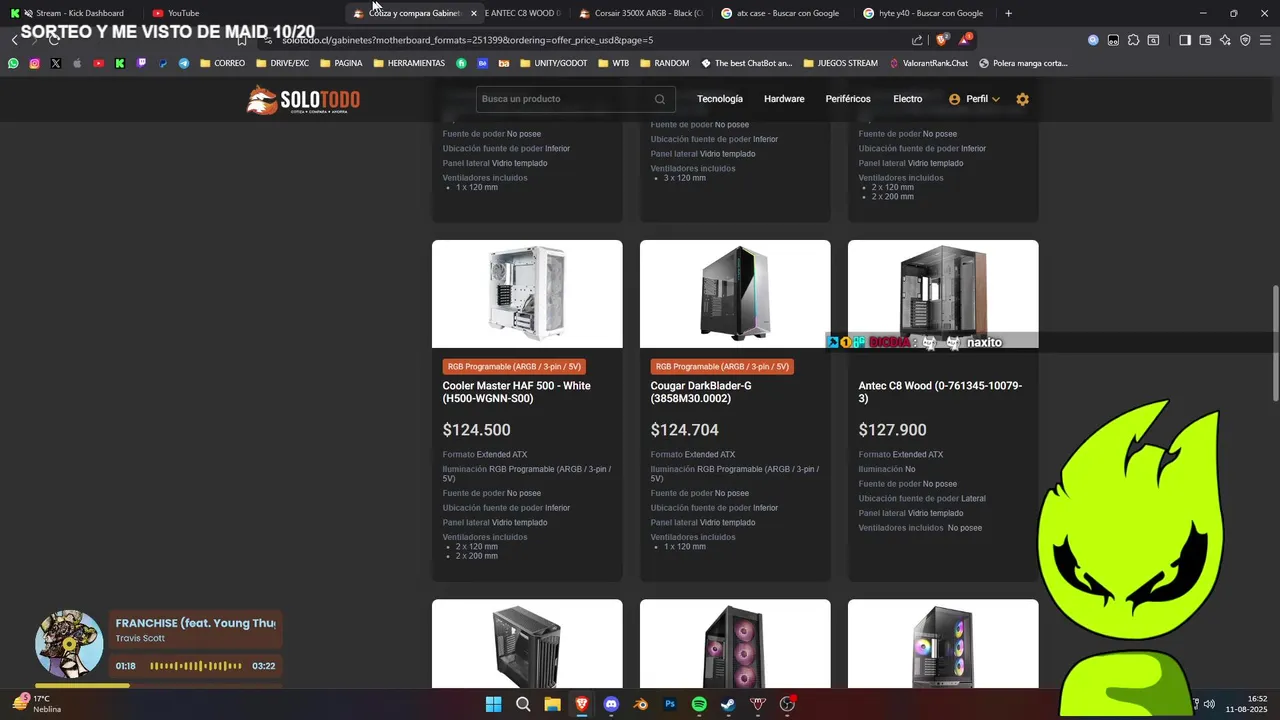This screenshot has height=720, width=1280.
Task: Click the Brave Shields lion icon
Action: pos(941,40)
